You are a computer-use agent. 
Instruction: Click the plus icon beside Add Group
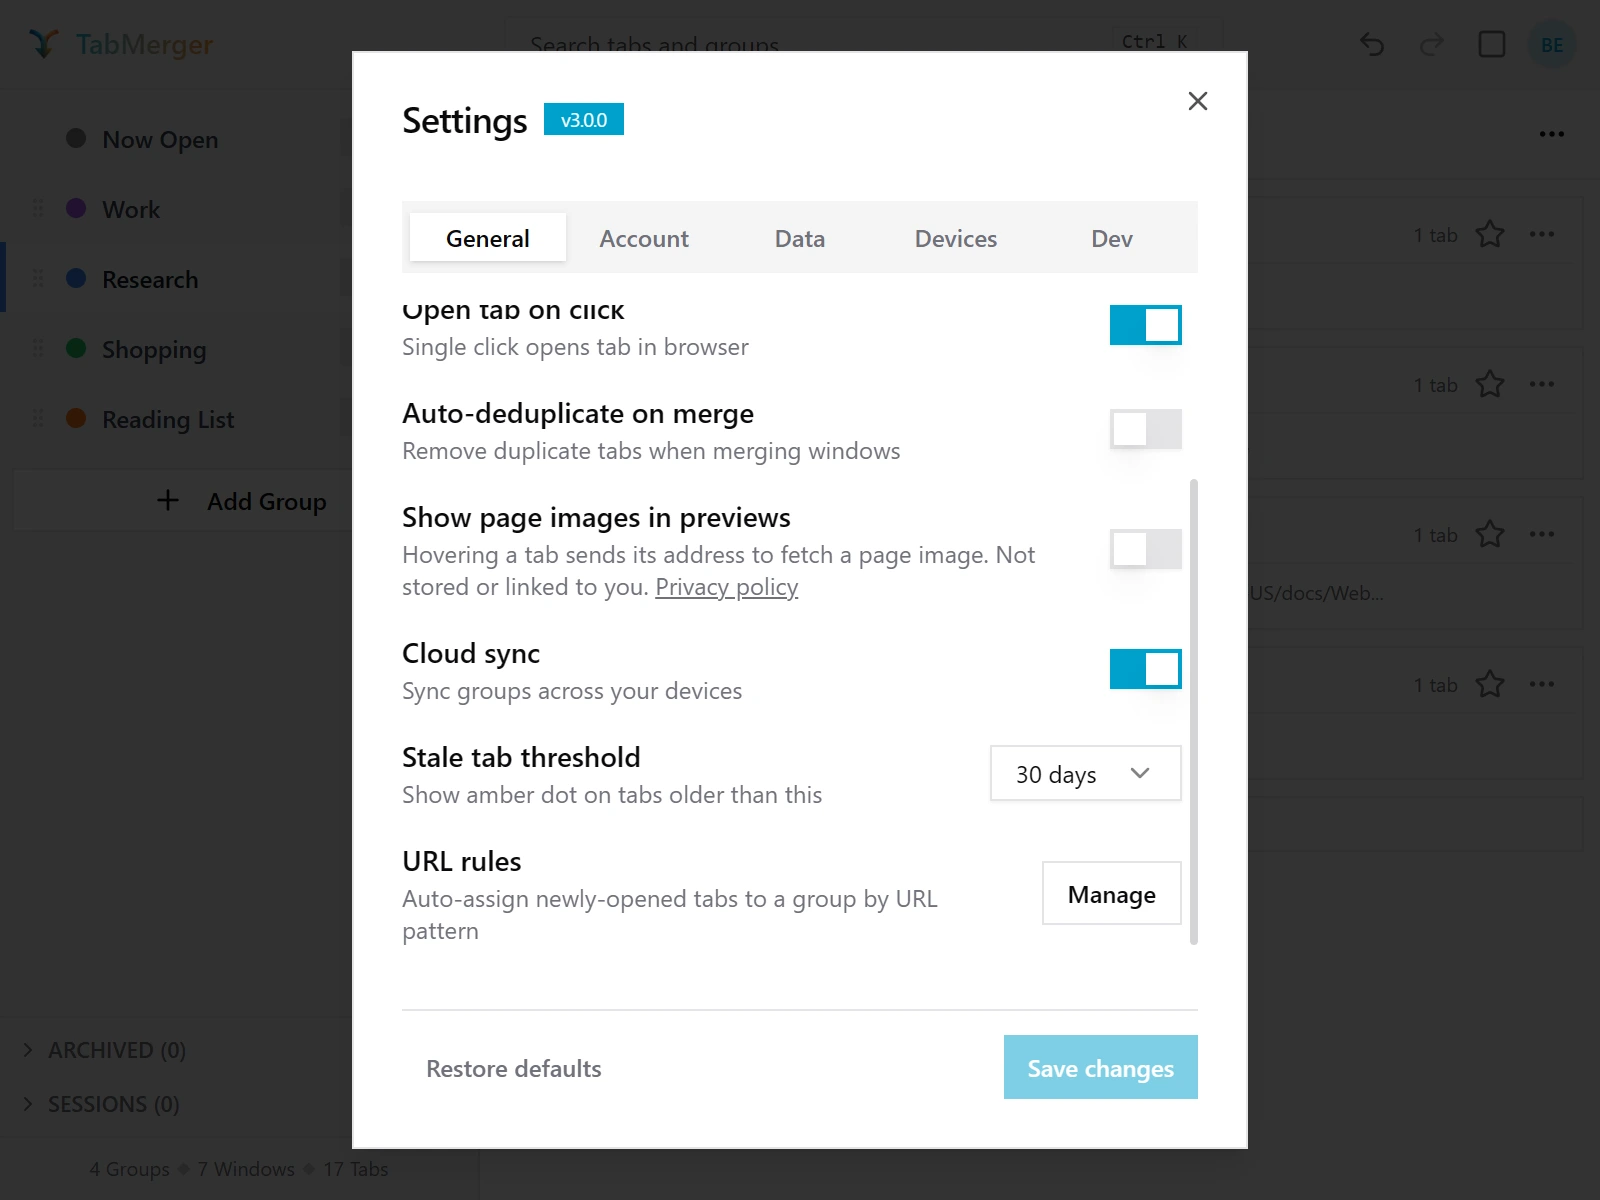168,500
